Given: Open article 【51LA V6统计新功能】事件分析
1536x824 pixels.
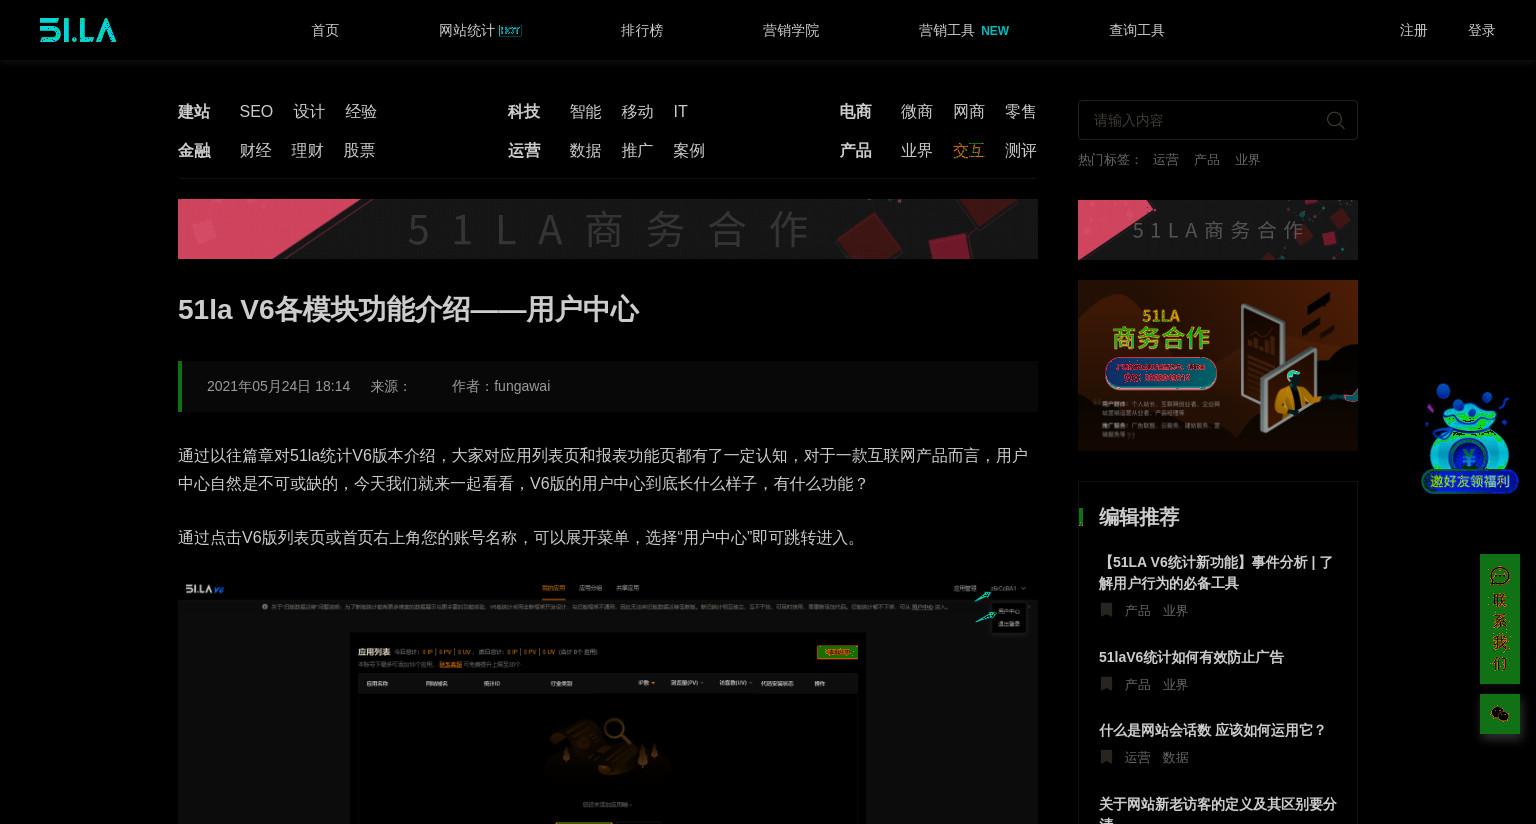Looking at the screenshot, I should tap(1216, 572).
